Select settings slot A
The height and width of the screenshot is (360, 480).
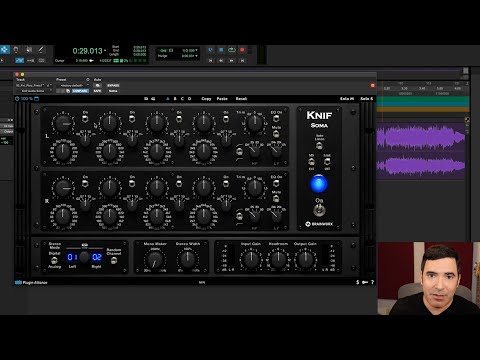tap(168, 99)
